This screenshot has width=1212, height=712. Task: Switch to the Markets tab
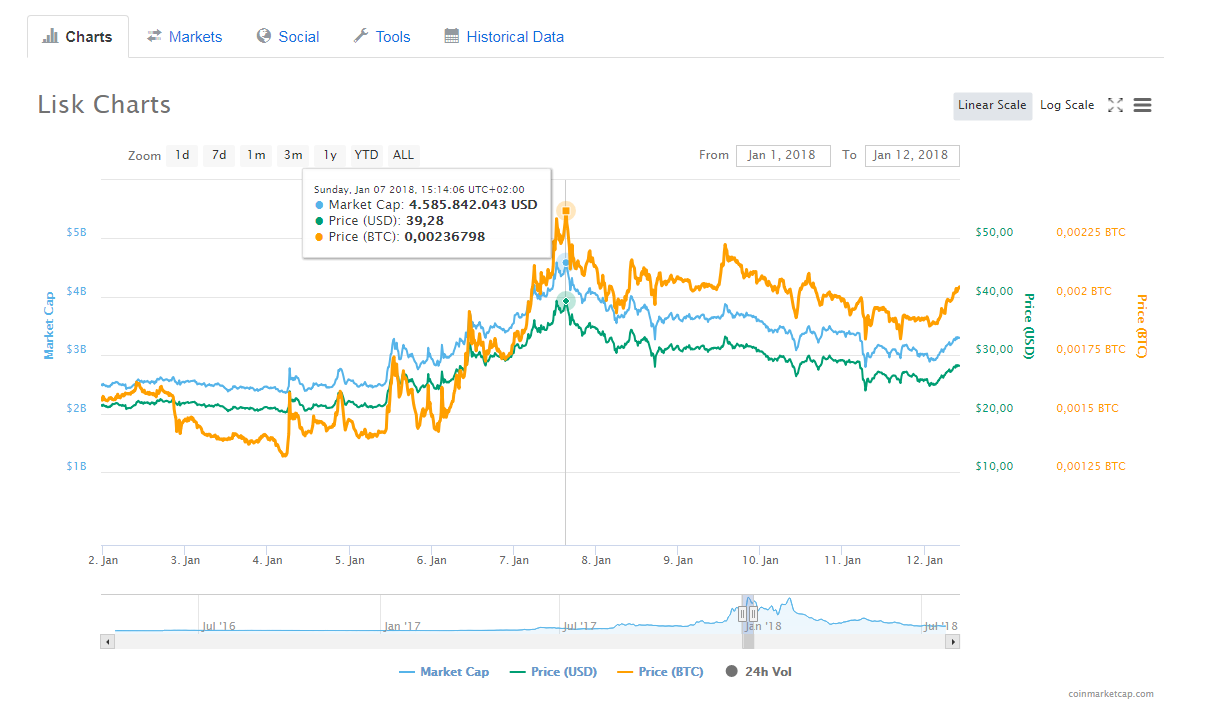185,37
